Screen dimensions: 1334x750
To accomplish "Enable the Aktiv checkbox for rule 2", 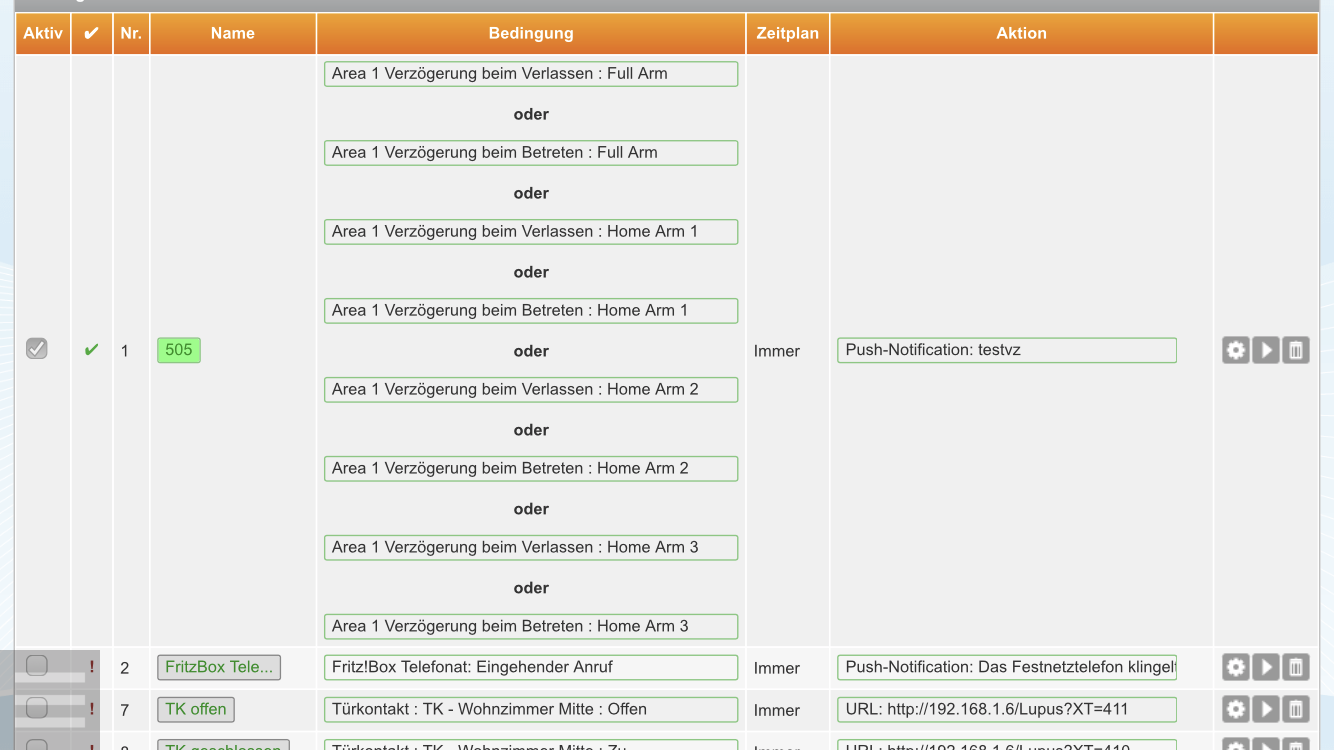I will click(x=37, y=665).
